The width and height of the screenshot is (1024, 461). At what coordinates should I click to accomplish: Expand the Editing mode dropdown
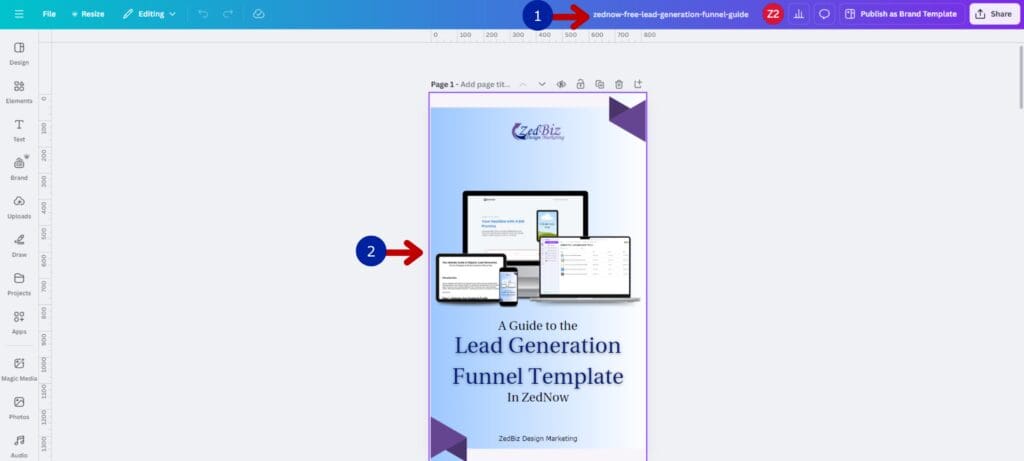(149, 14)
